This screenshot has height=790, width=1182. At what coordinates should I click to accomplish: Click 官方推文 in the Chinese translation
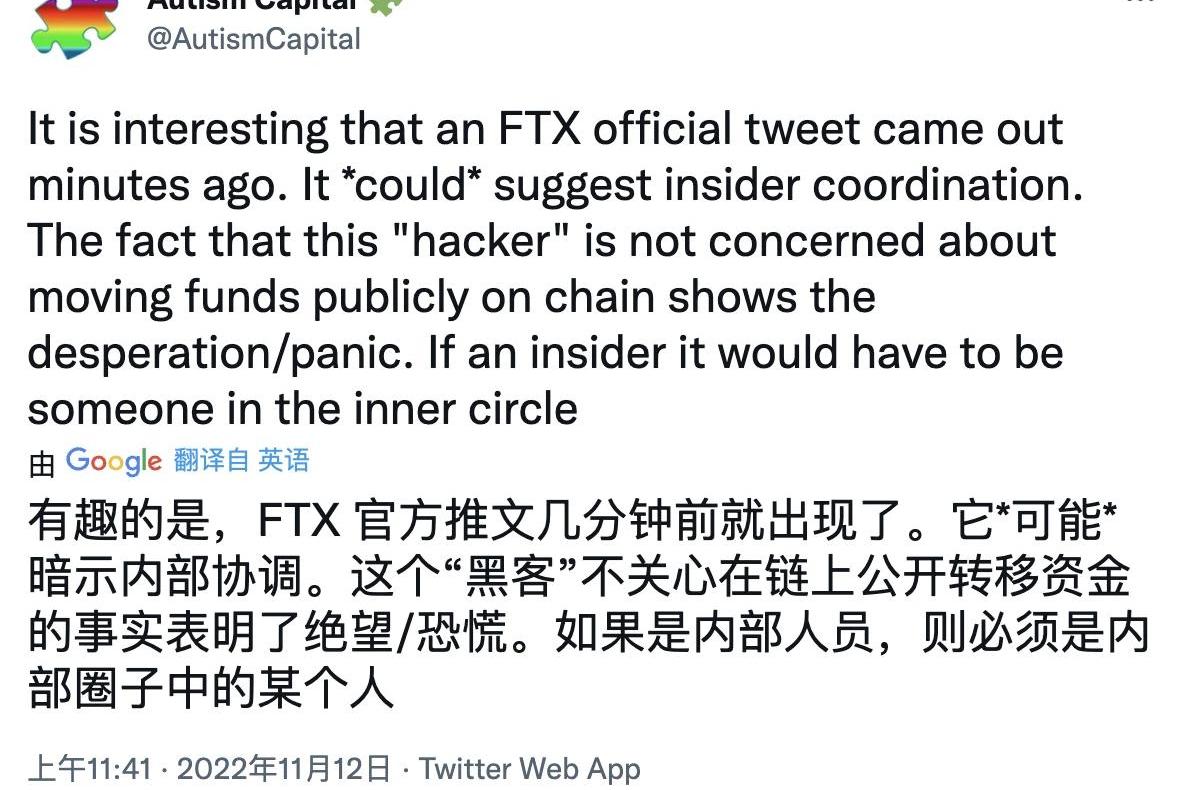point(445,520)
